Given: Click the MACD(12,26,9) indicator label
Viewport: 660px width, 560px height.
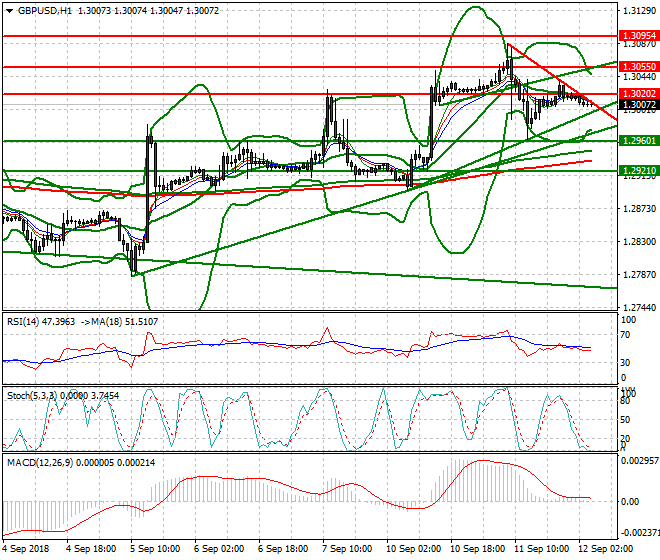Looking at the screenshot, I should tap(38, 465).
